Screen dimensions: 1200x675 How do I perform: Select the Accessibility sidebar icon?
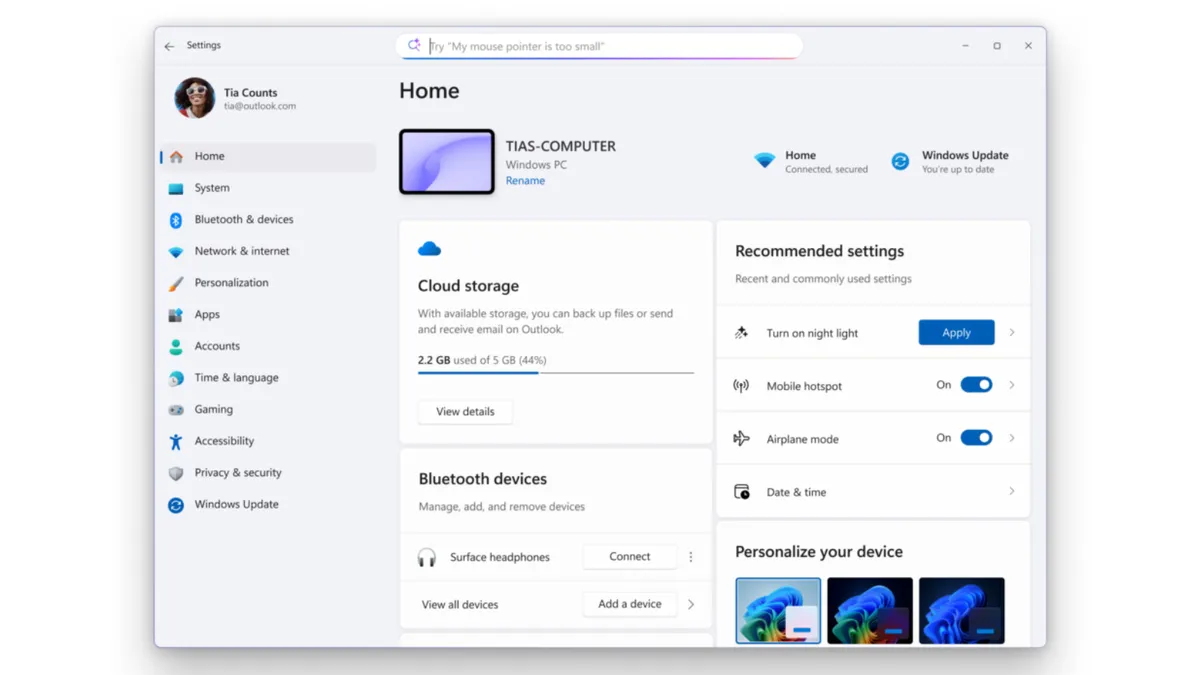click(x=177, y=440)
